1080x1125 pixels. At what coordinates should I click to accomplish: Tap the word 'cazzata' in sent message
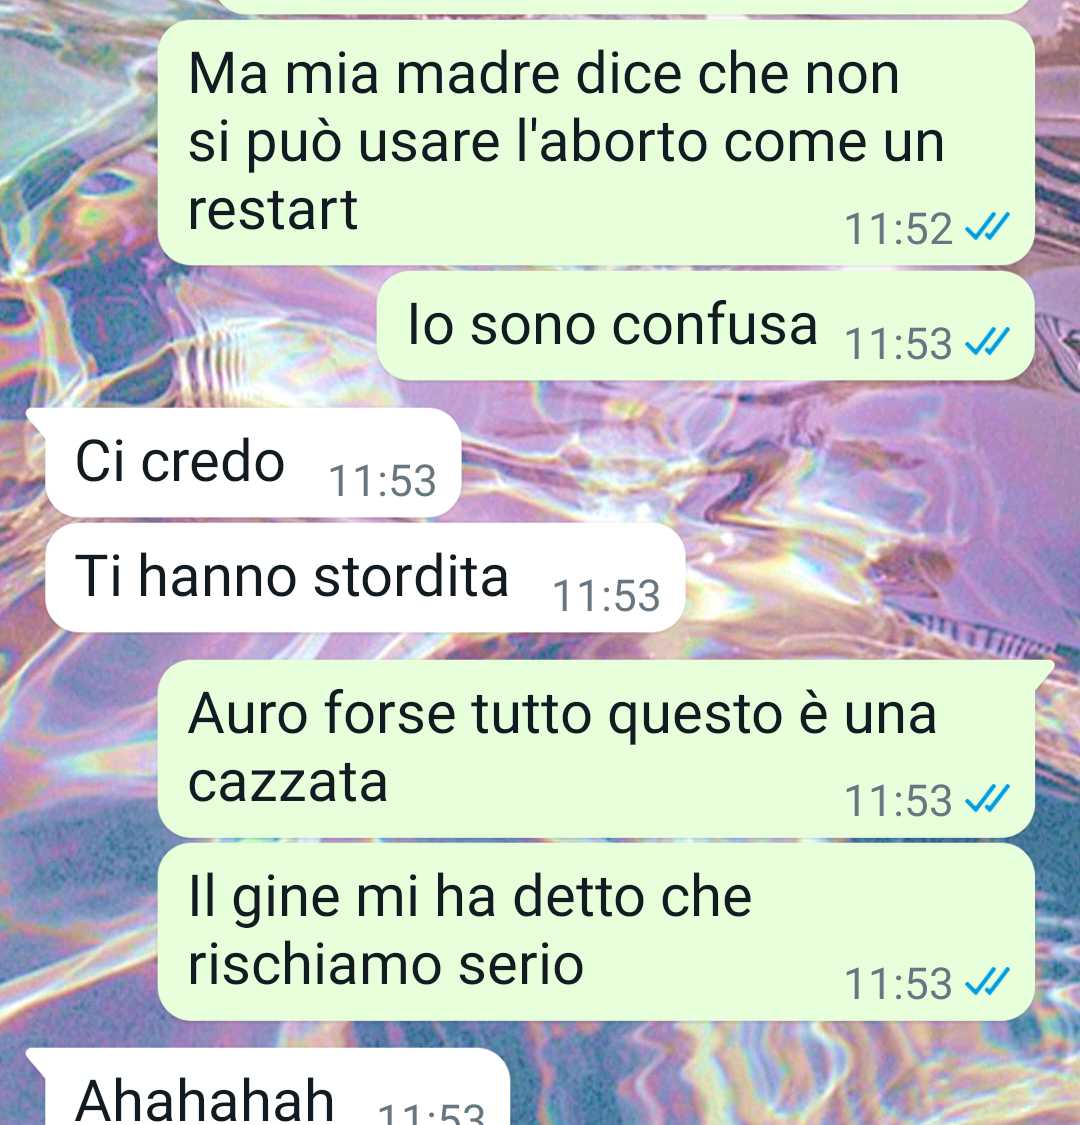[288, 782]
